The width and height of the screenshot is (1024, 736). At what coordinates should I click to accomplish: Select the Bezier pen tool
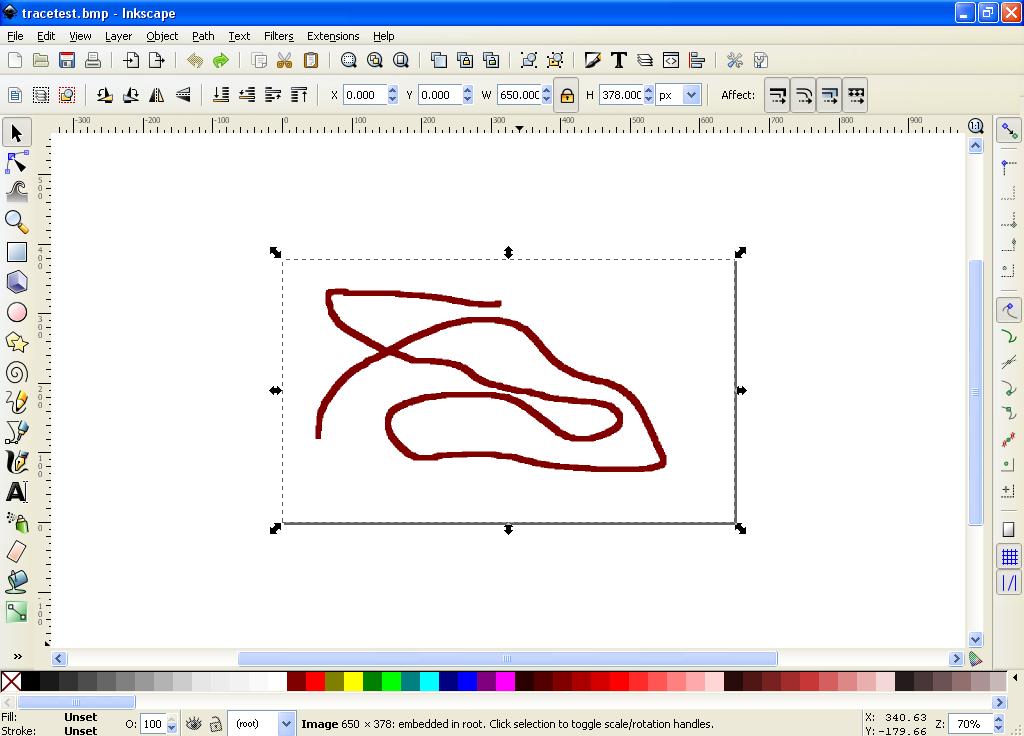(x=16, y=431)
